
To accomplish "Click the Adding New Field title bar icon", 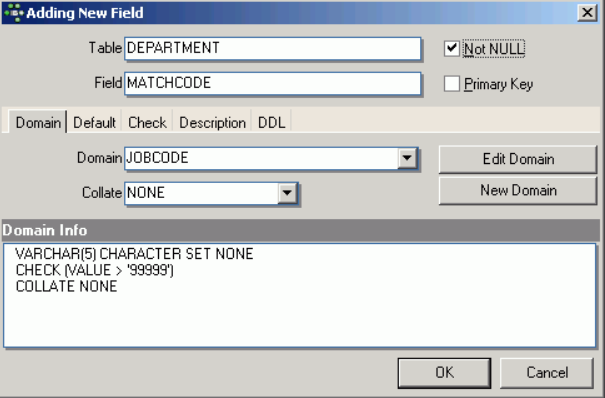I will [14, 13].
